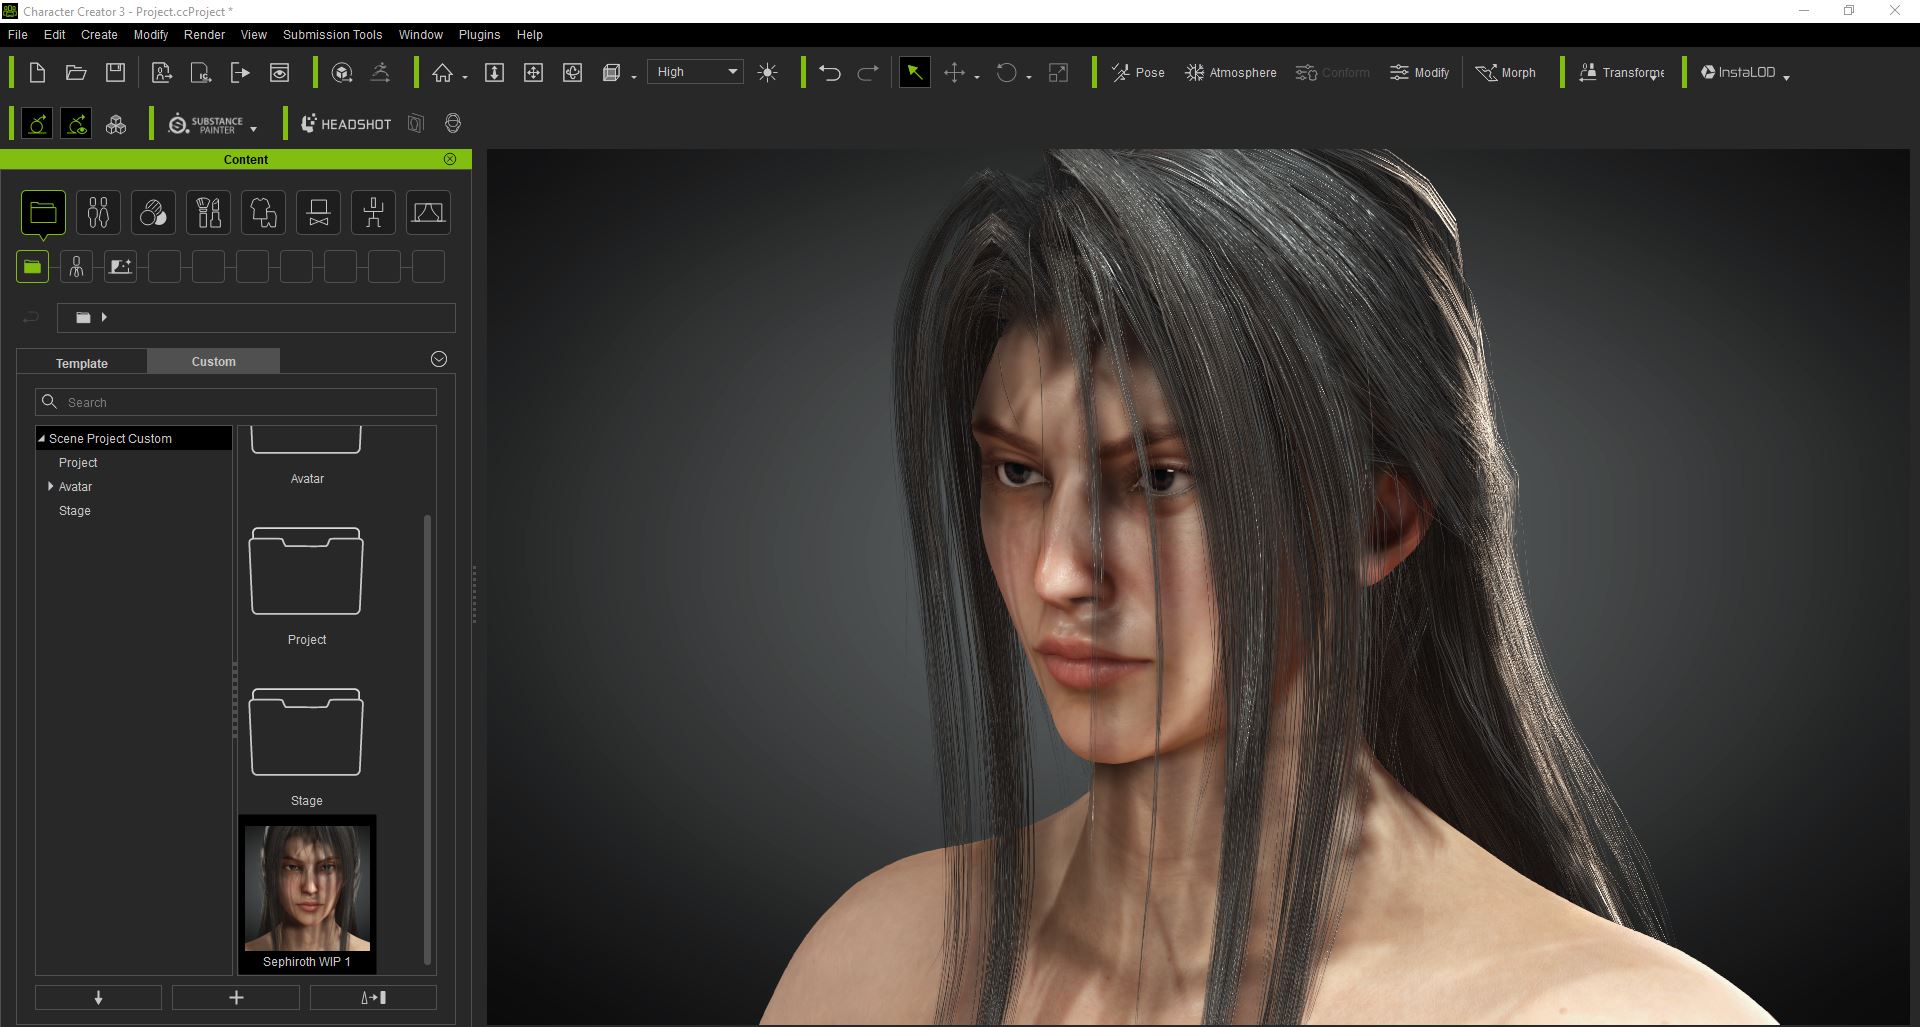Collapse Scene Project Custom tree node
Image resolution: width=1920 pixels, height=1027 pixels.
point(42,439)
